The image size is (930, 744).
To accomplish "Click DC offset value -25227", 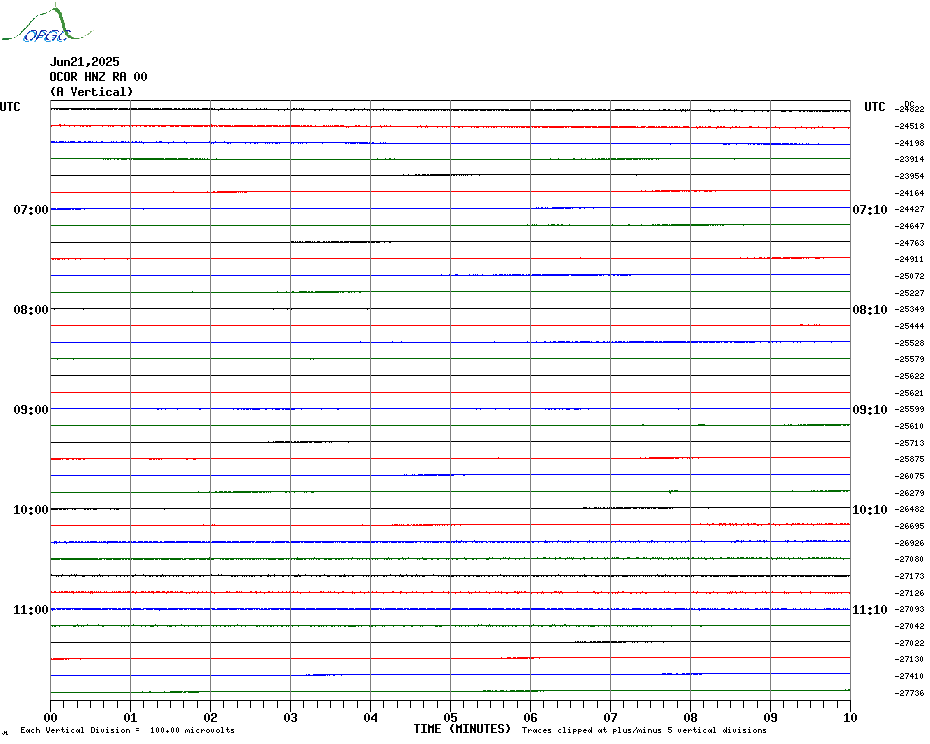I will click(x=910, y=293).
